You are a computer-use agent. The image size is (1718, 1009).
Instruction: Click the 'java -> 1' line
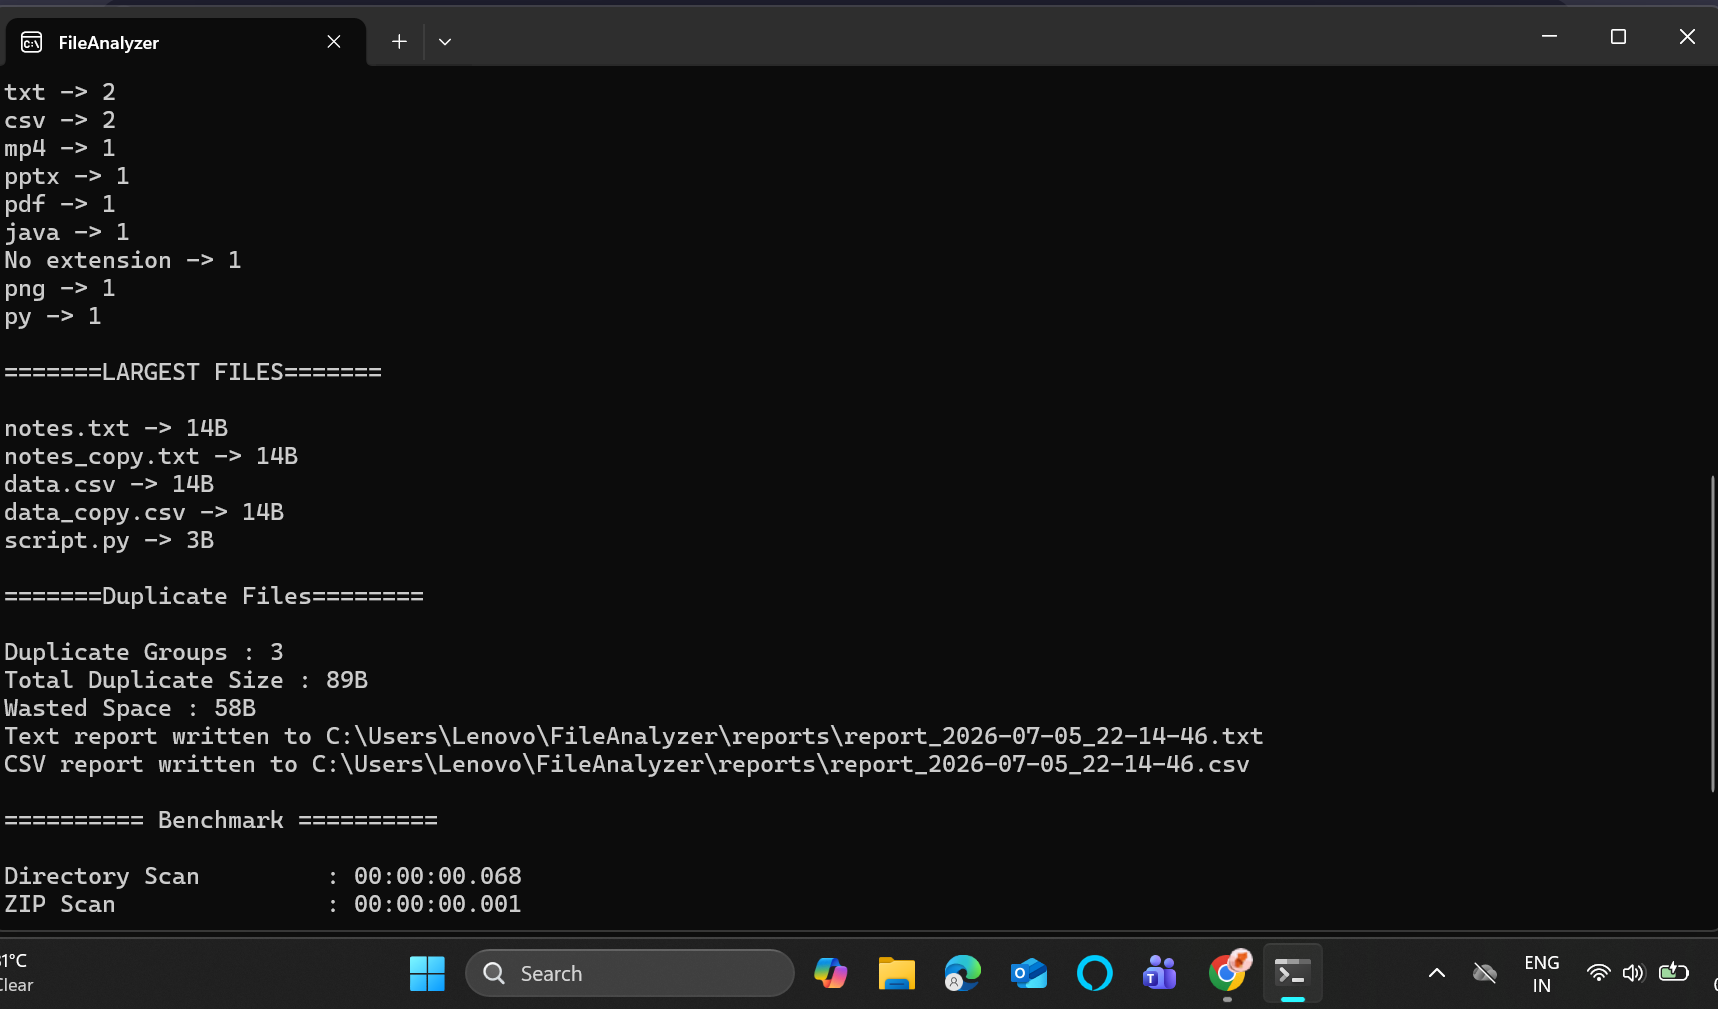coord(67,232)
